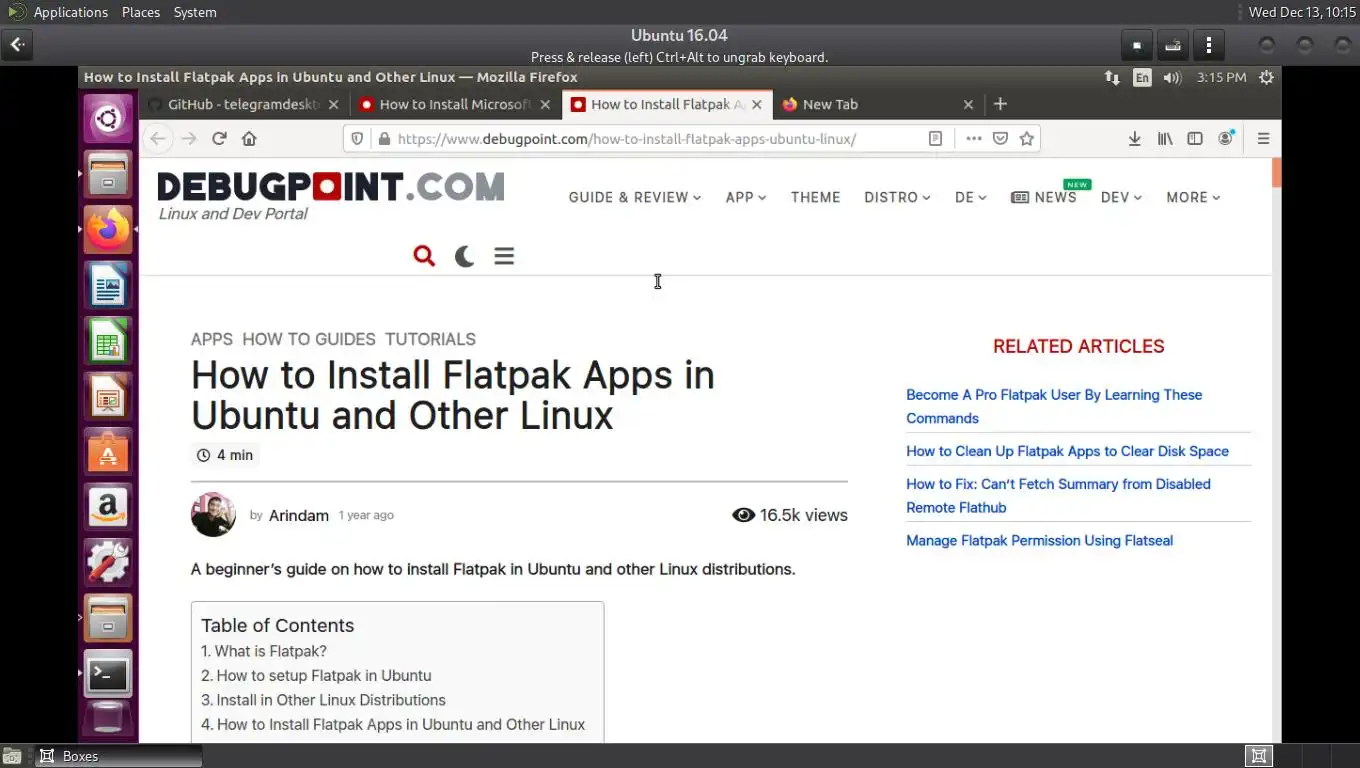Screen dimensions: 1360x768
Task: Open the TUTORIALS category link
Action: point(430,339)
